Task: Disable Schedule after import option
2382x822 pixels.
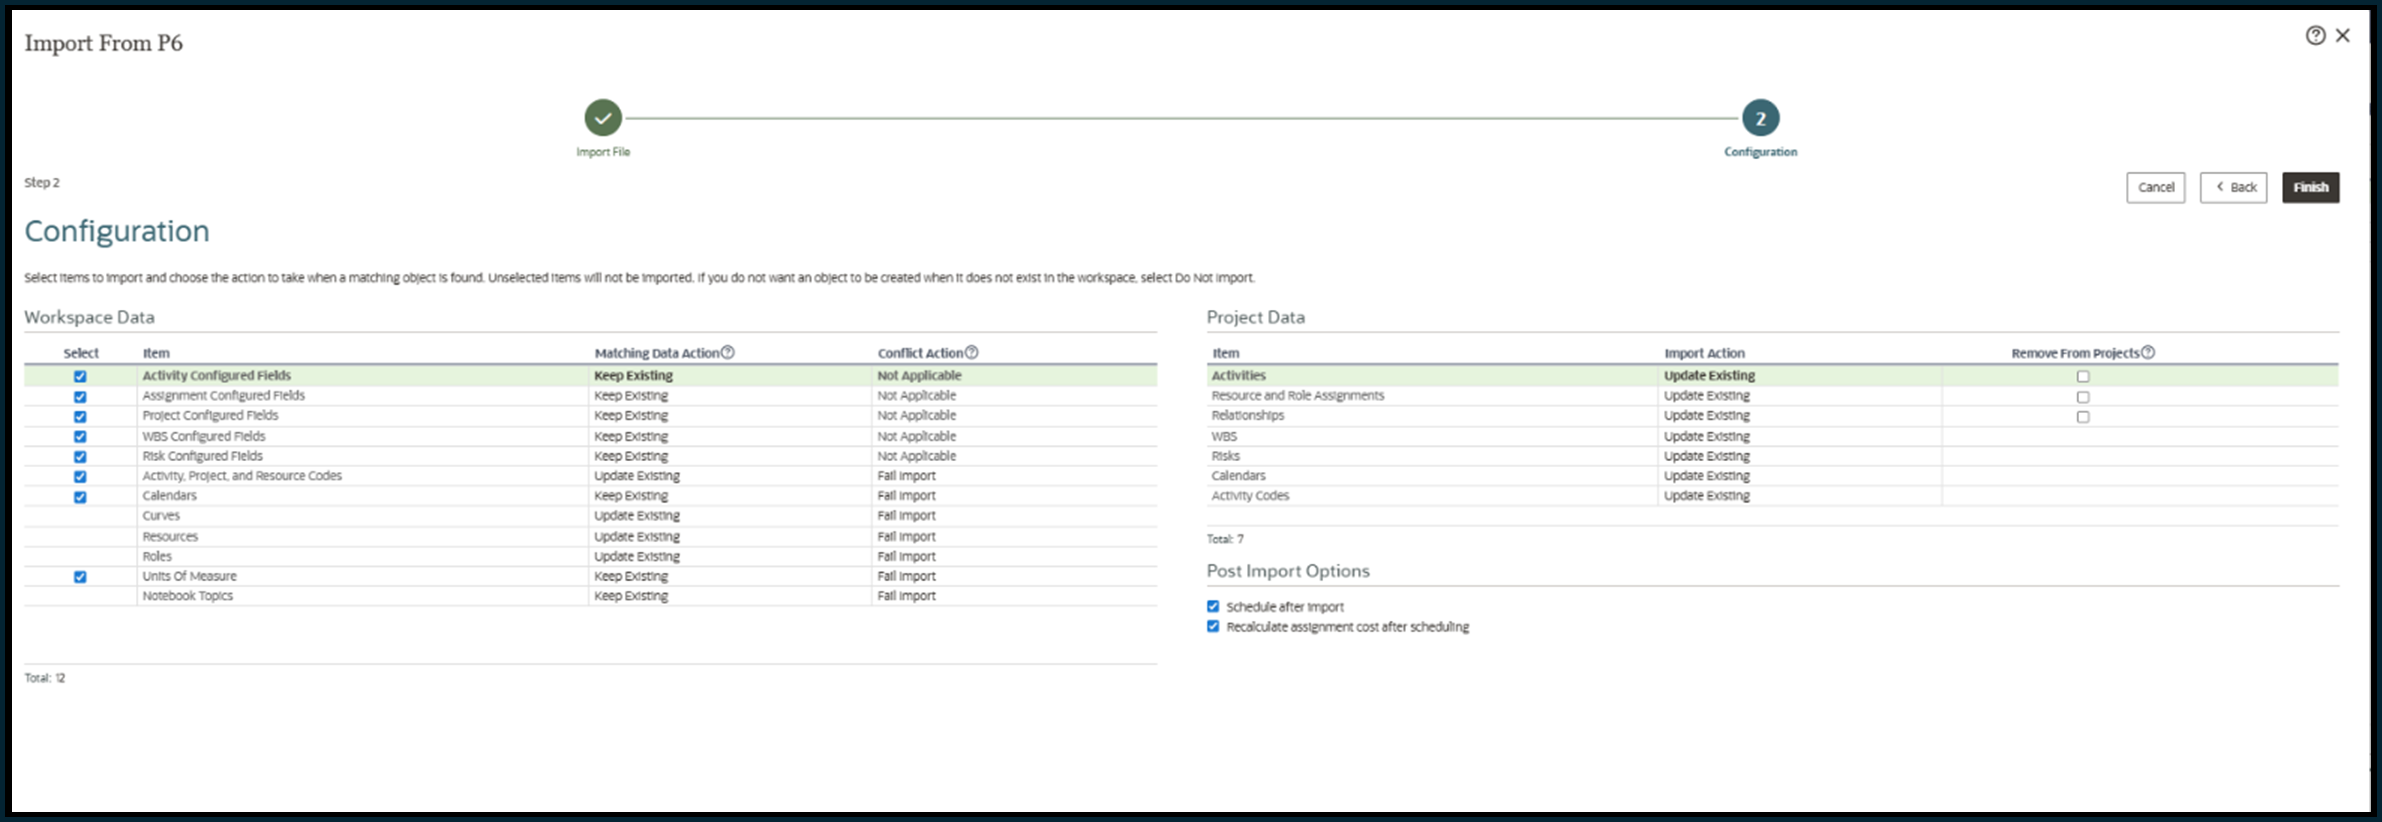Action: [x=1213, y=606]
